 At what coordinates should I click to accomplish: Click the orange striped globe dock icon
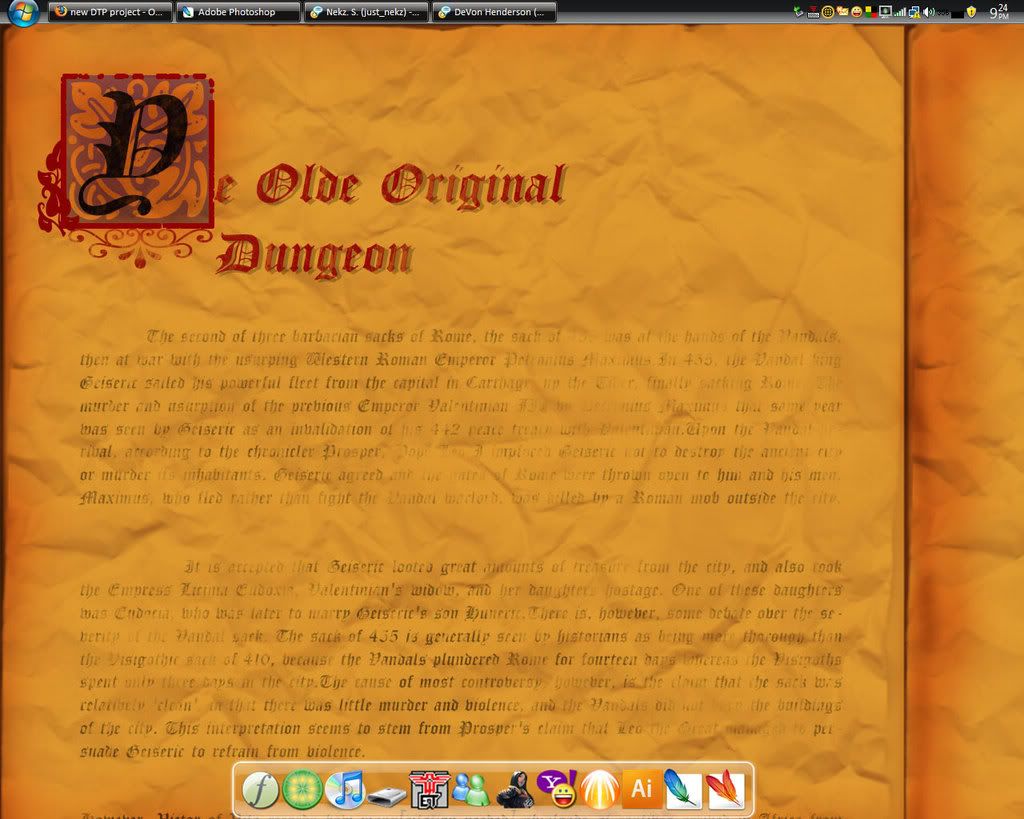coord(598,790)
